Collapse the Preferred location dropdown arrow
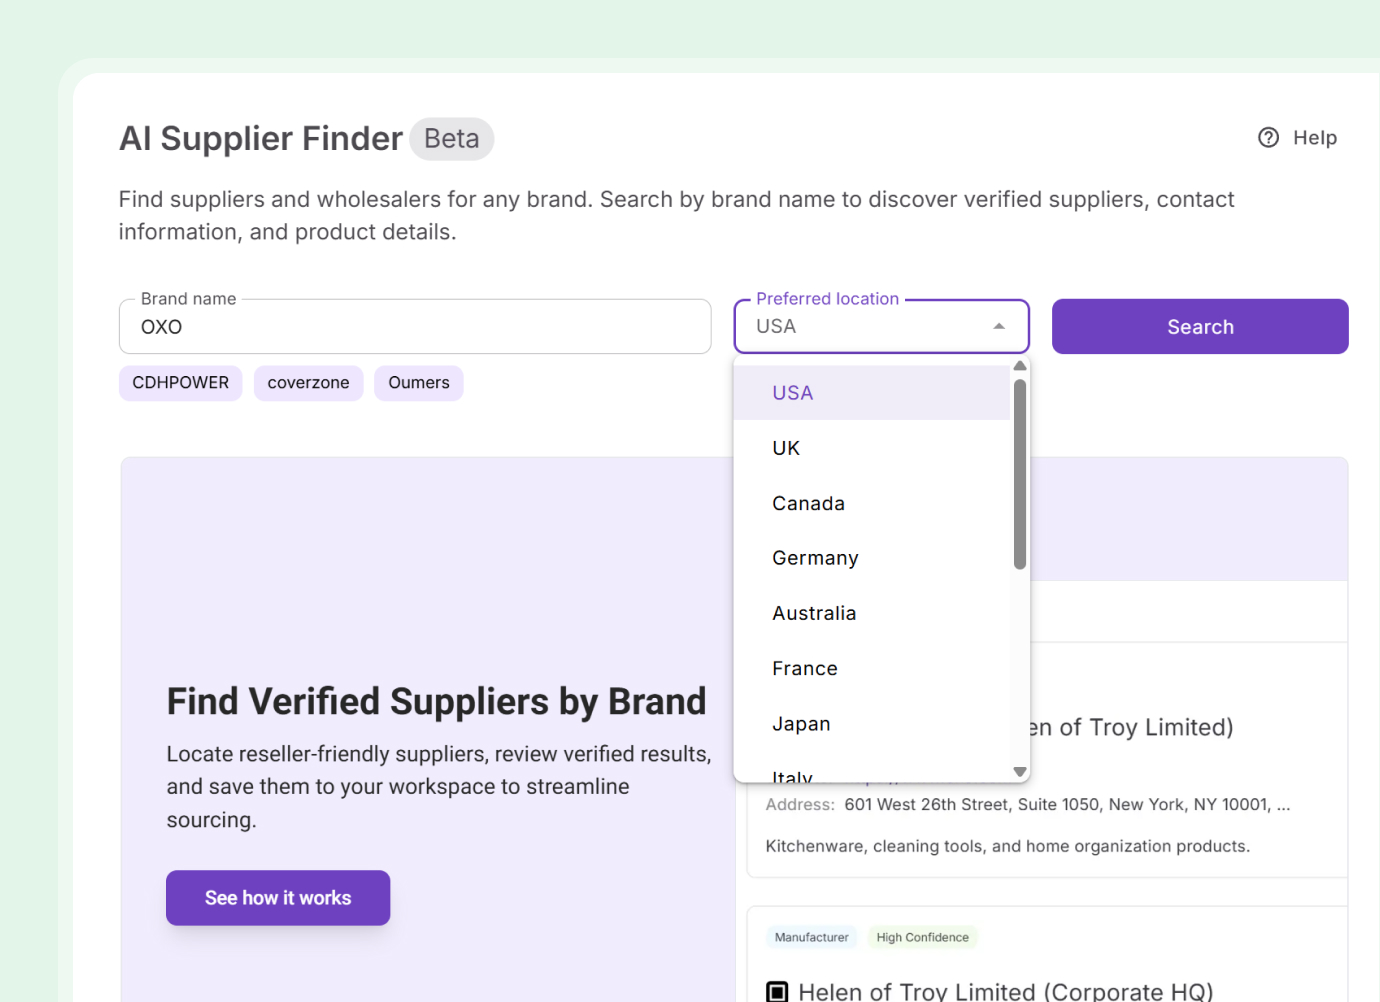The image size is (1380, 1002). tap(998, 327)
